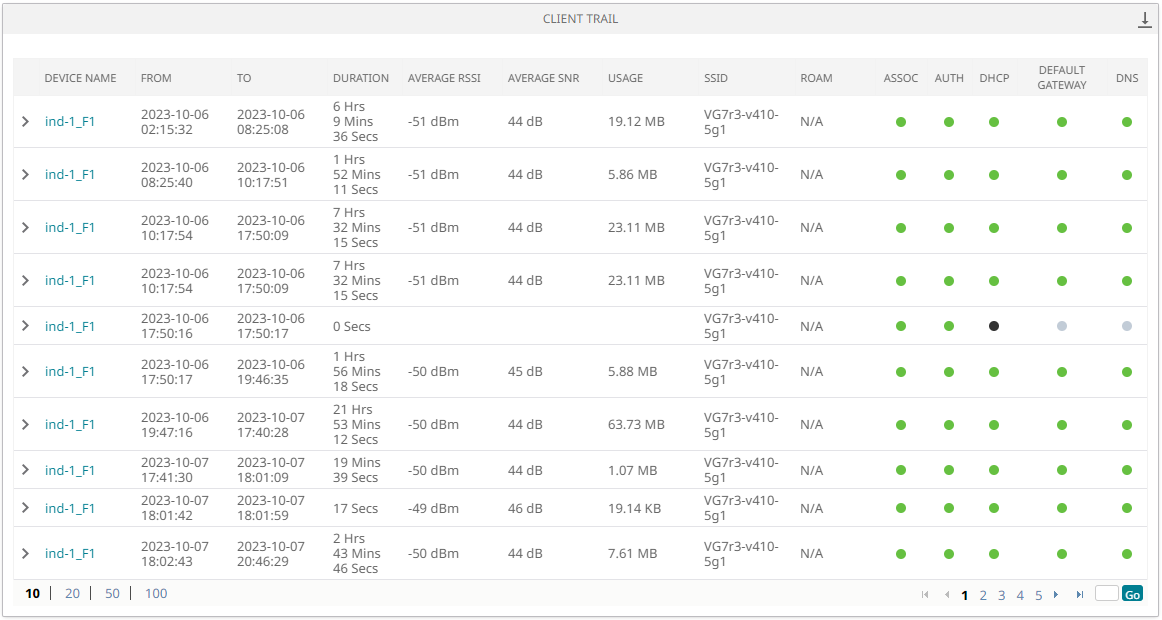Select page 5 in the pagination bar

(1038, 594)
